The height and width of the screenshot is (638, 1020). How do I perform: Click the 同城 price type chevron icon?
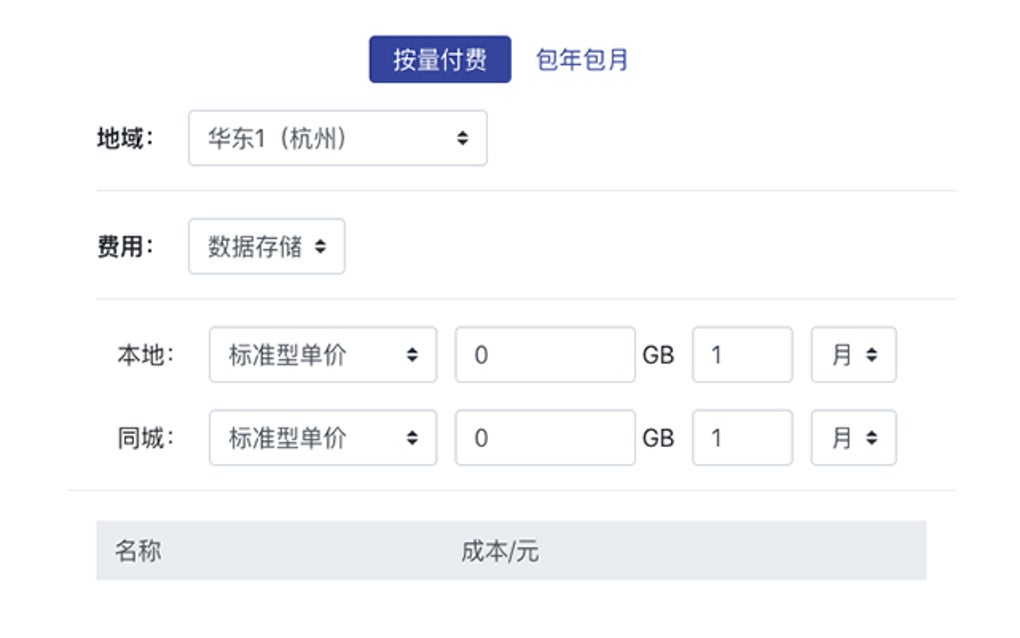click(414, 437)
